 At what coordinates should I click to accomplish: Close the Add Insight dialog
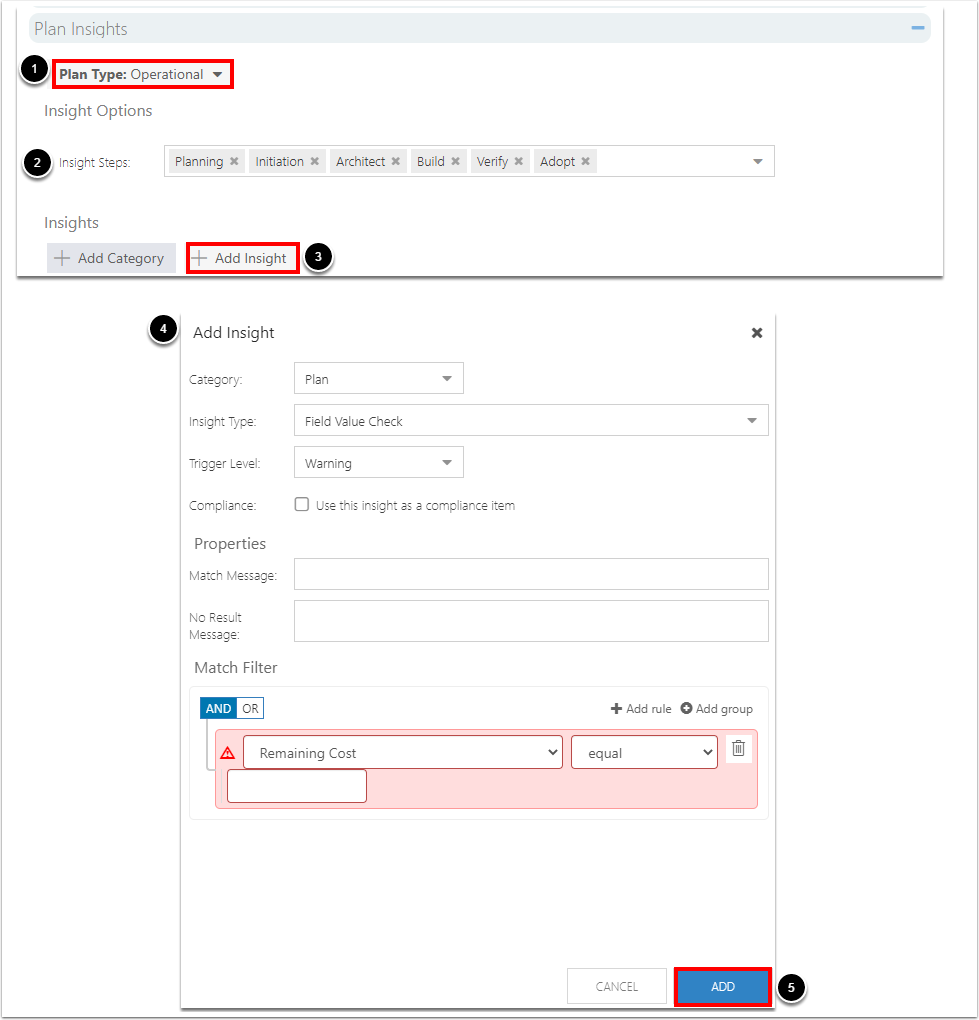[757, 333]
